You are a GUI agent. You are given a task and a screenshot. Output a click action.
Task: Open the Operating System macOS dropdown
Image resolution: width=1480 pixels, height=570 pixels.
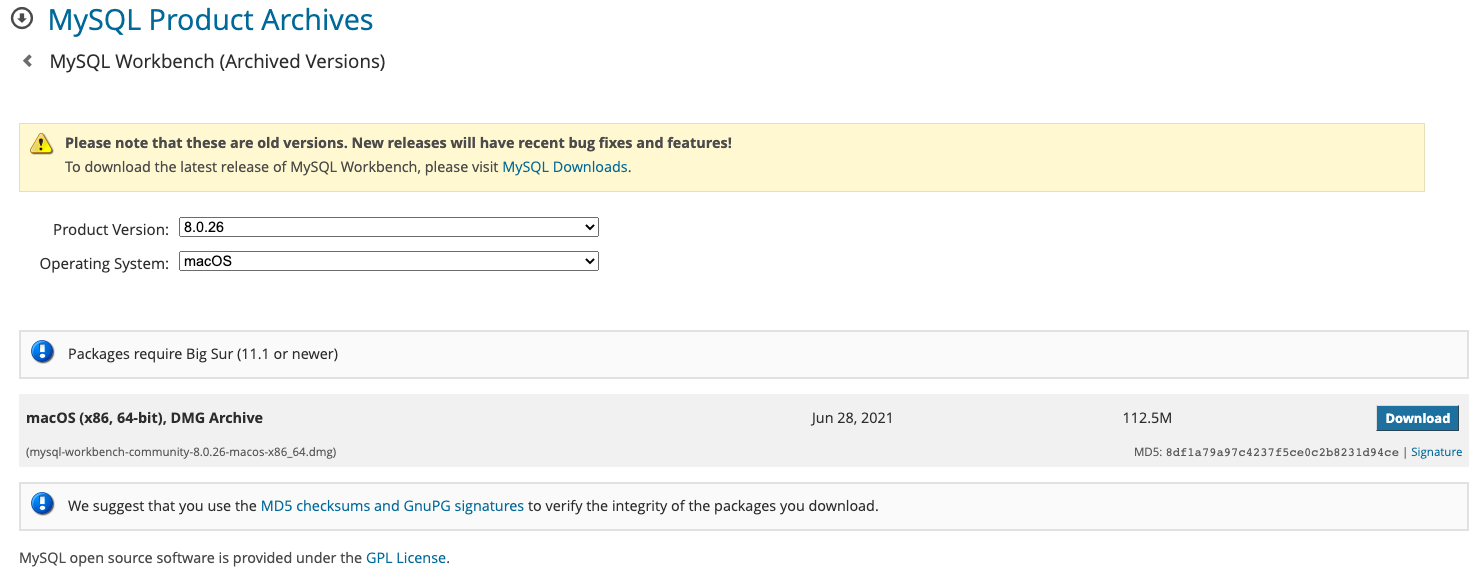pos(388,261)
